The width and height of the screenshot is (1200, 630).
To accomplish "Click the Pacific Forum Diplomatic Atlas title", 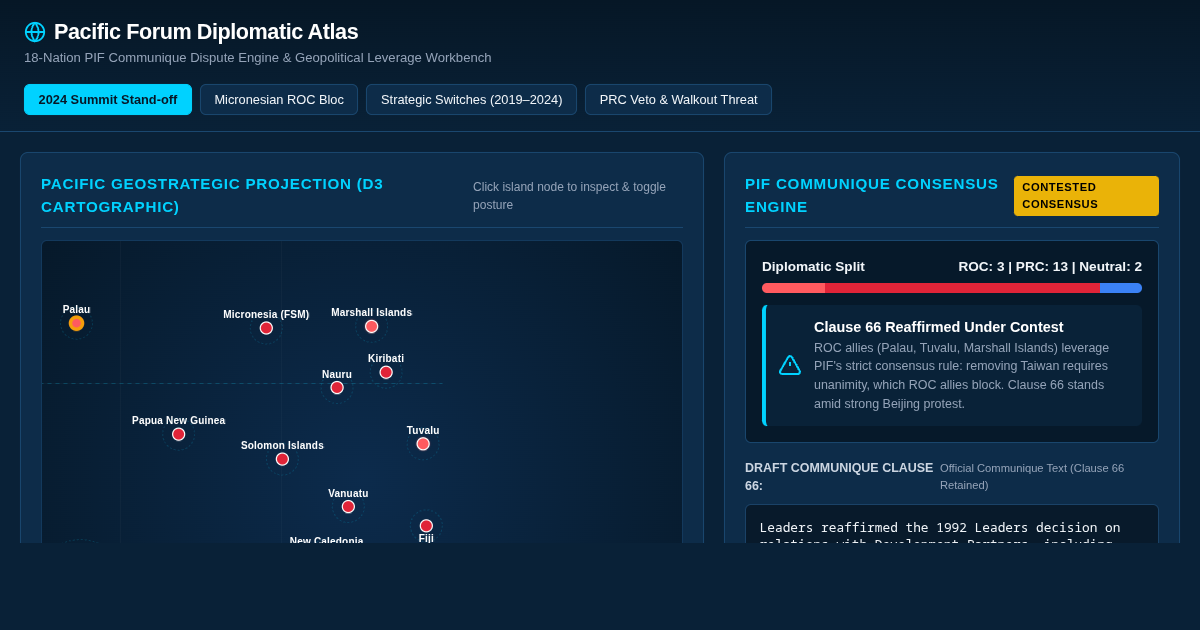I will click(206, 32).
